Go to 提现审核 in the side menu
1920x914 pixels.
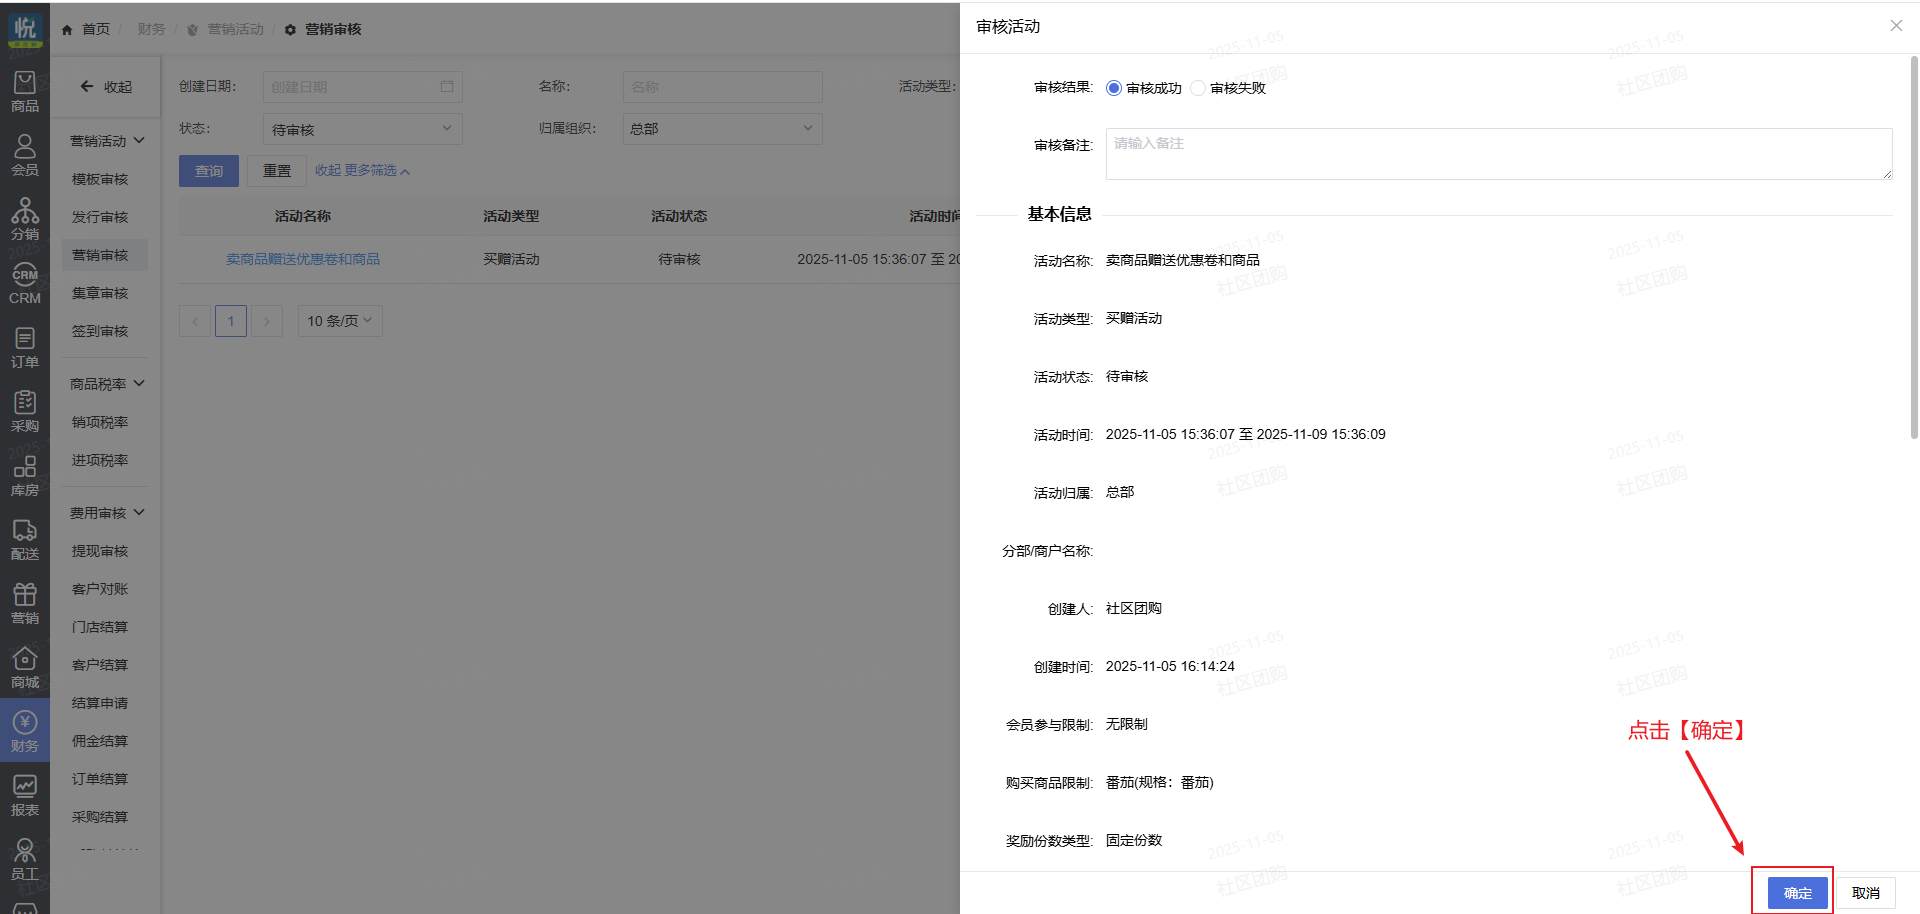click(100, 551)
